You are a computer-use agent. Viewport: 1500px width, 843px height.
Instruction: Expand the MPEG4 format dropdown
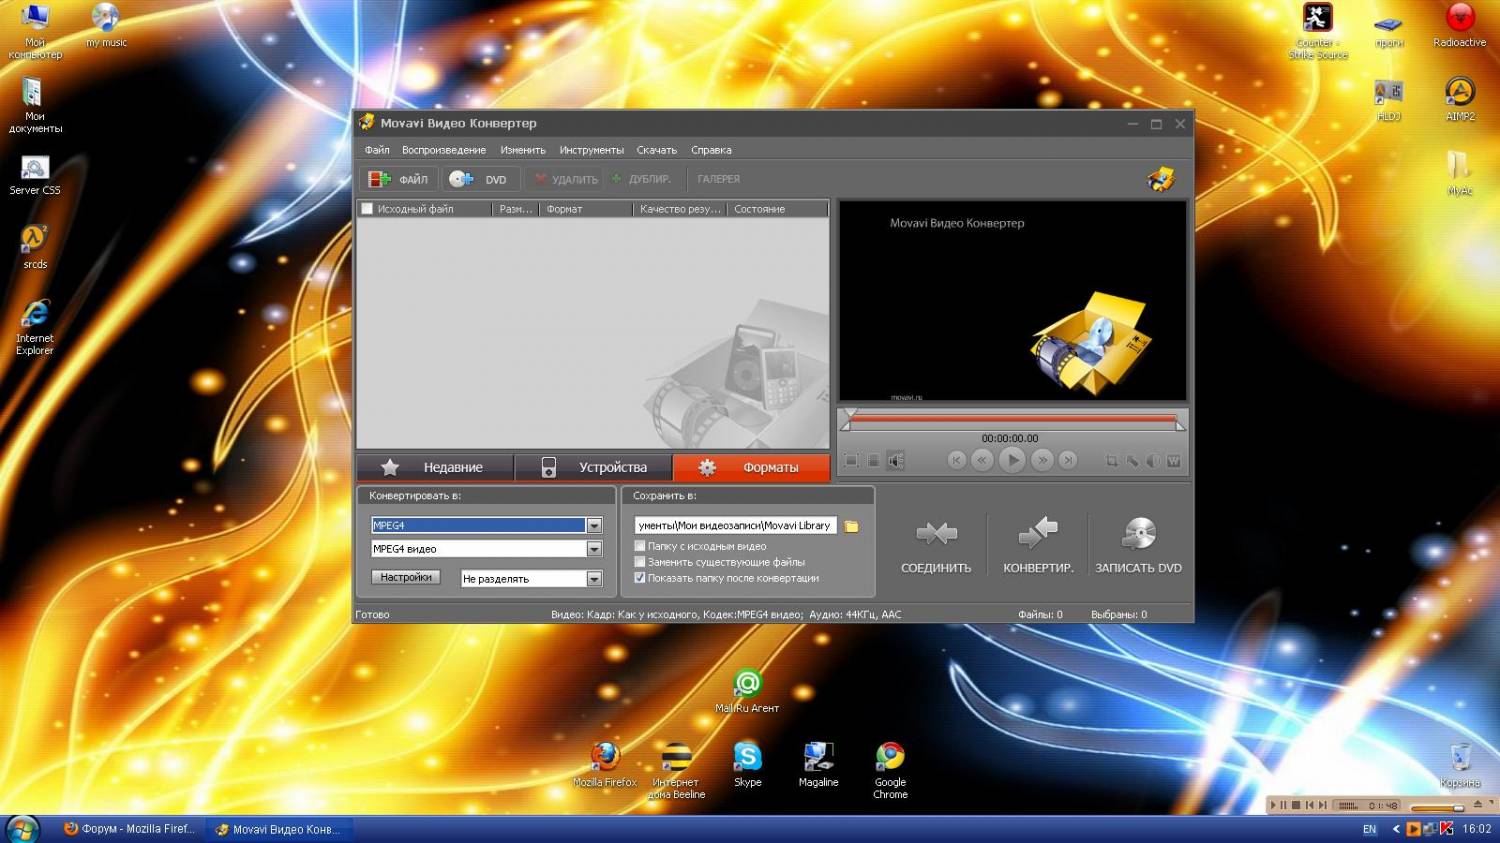[x=594, y=526]
